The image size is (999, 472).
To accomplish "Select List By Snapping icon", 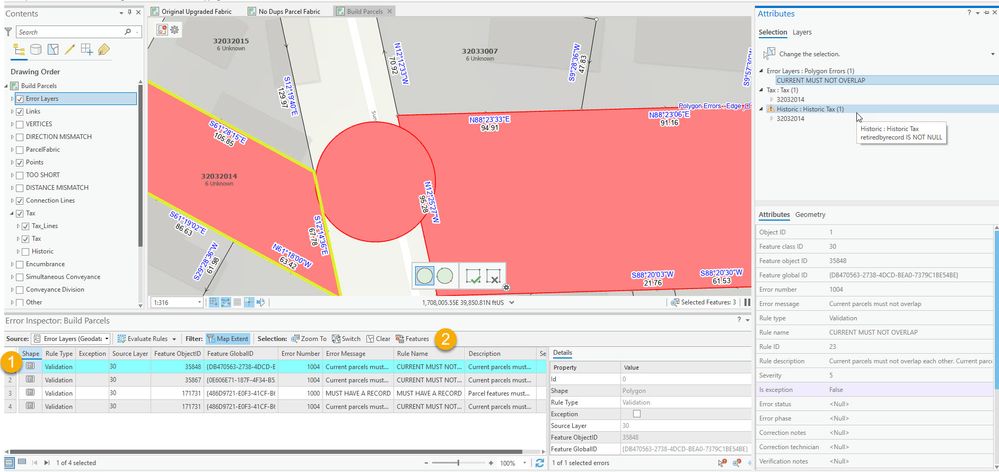I will tap(87, 50).
